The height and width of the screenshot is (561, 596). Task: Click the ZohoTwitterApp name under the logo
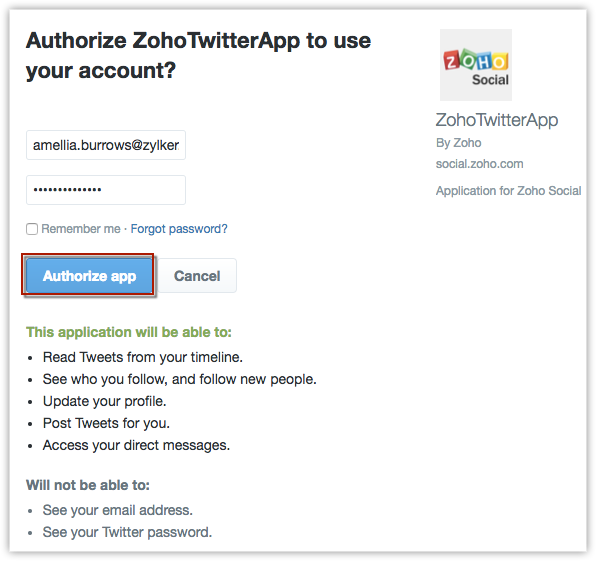497,120
